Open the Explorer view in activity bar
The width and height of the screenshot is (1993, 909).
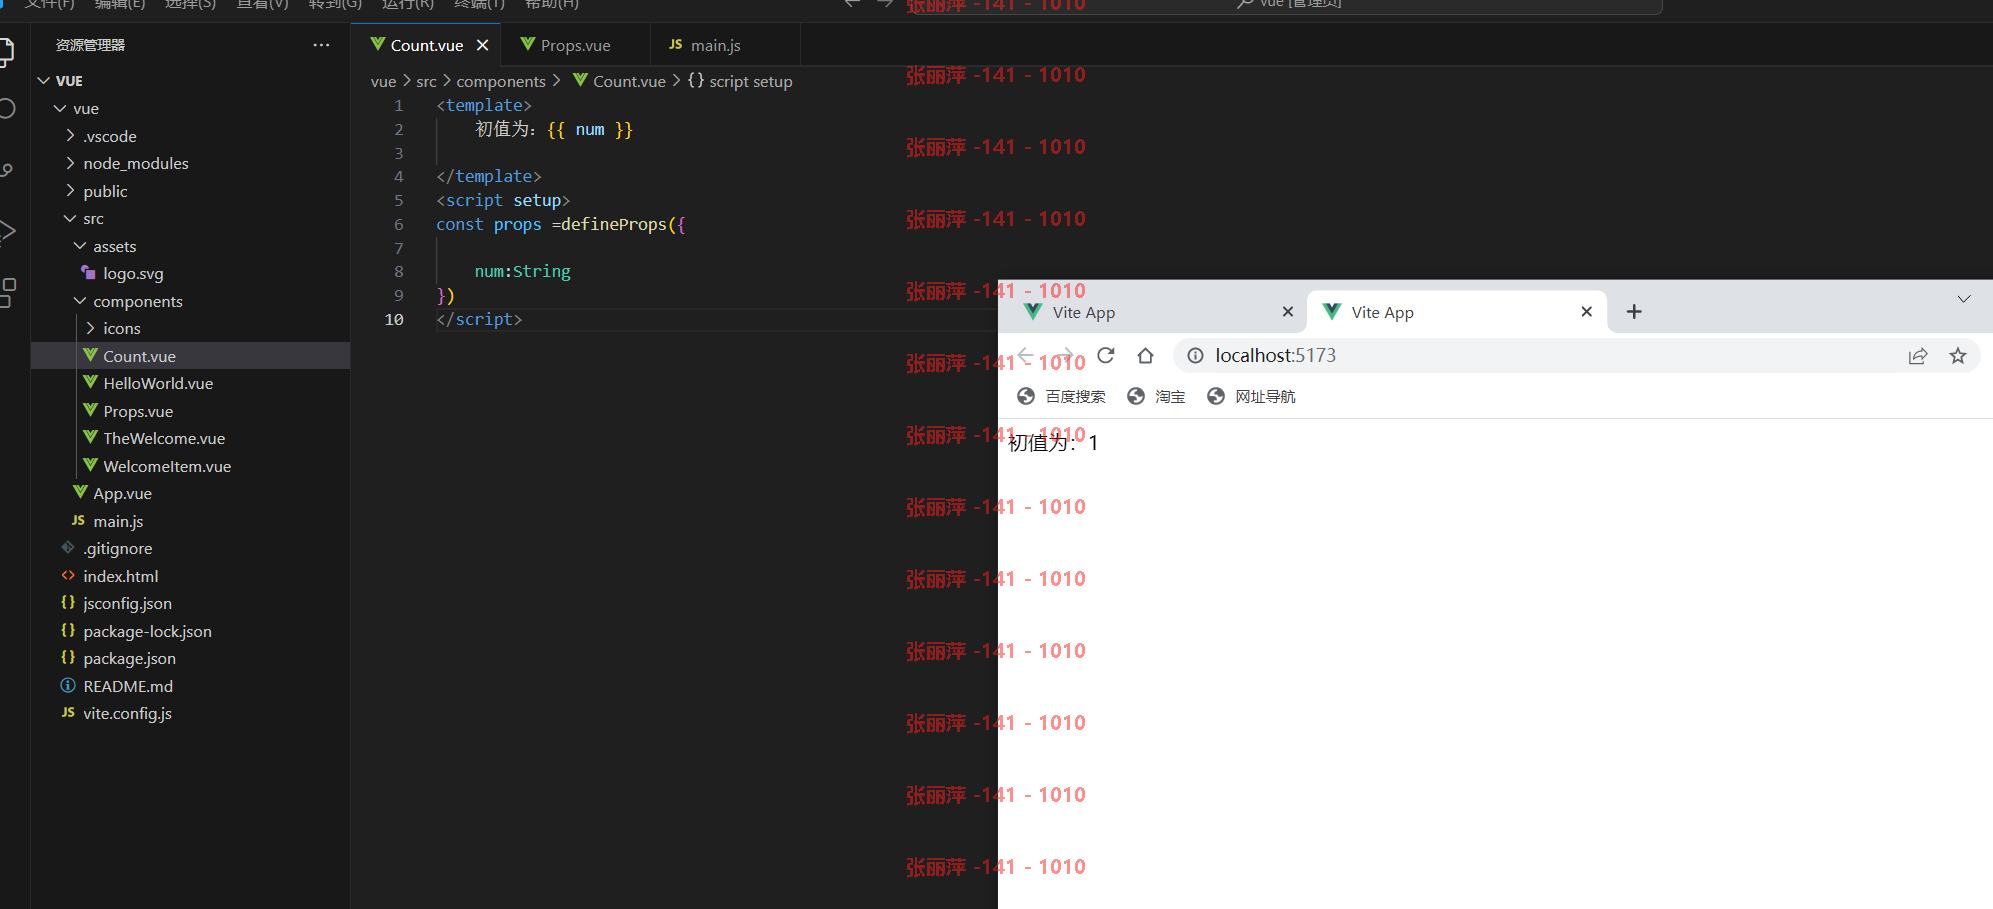click(6, 52)
